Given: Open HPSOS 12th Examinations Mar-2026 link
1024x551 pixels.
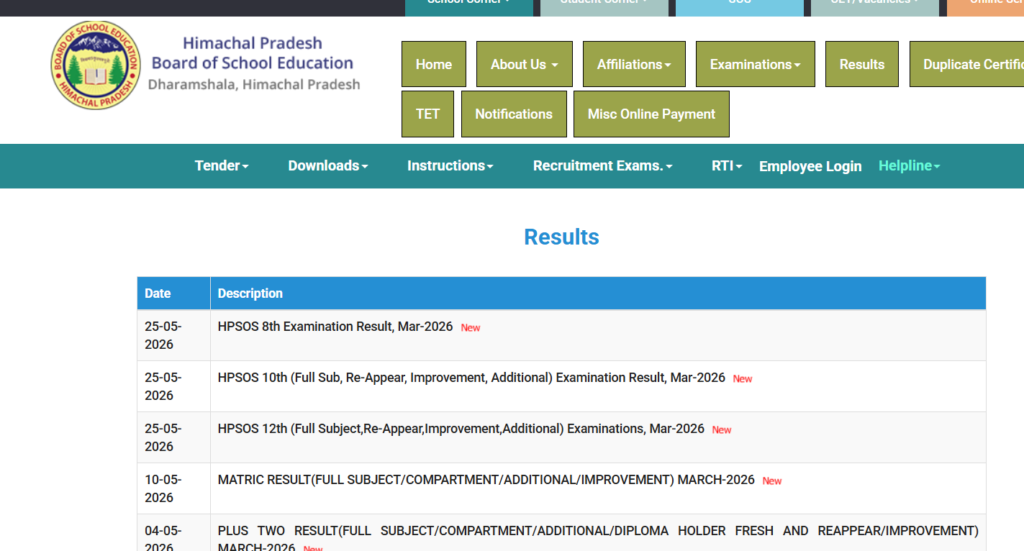Looking at the screenshot, I should (461, 428).
